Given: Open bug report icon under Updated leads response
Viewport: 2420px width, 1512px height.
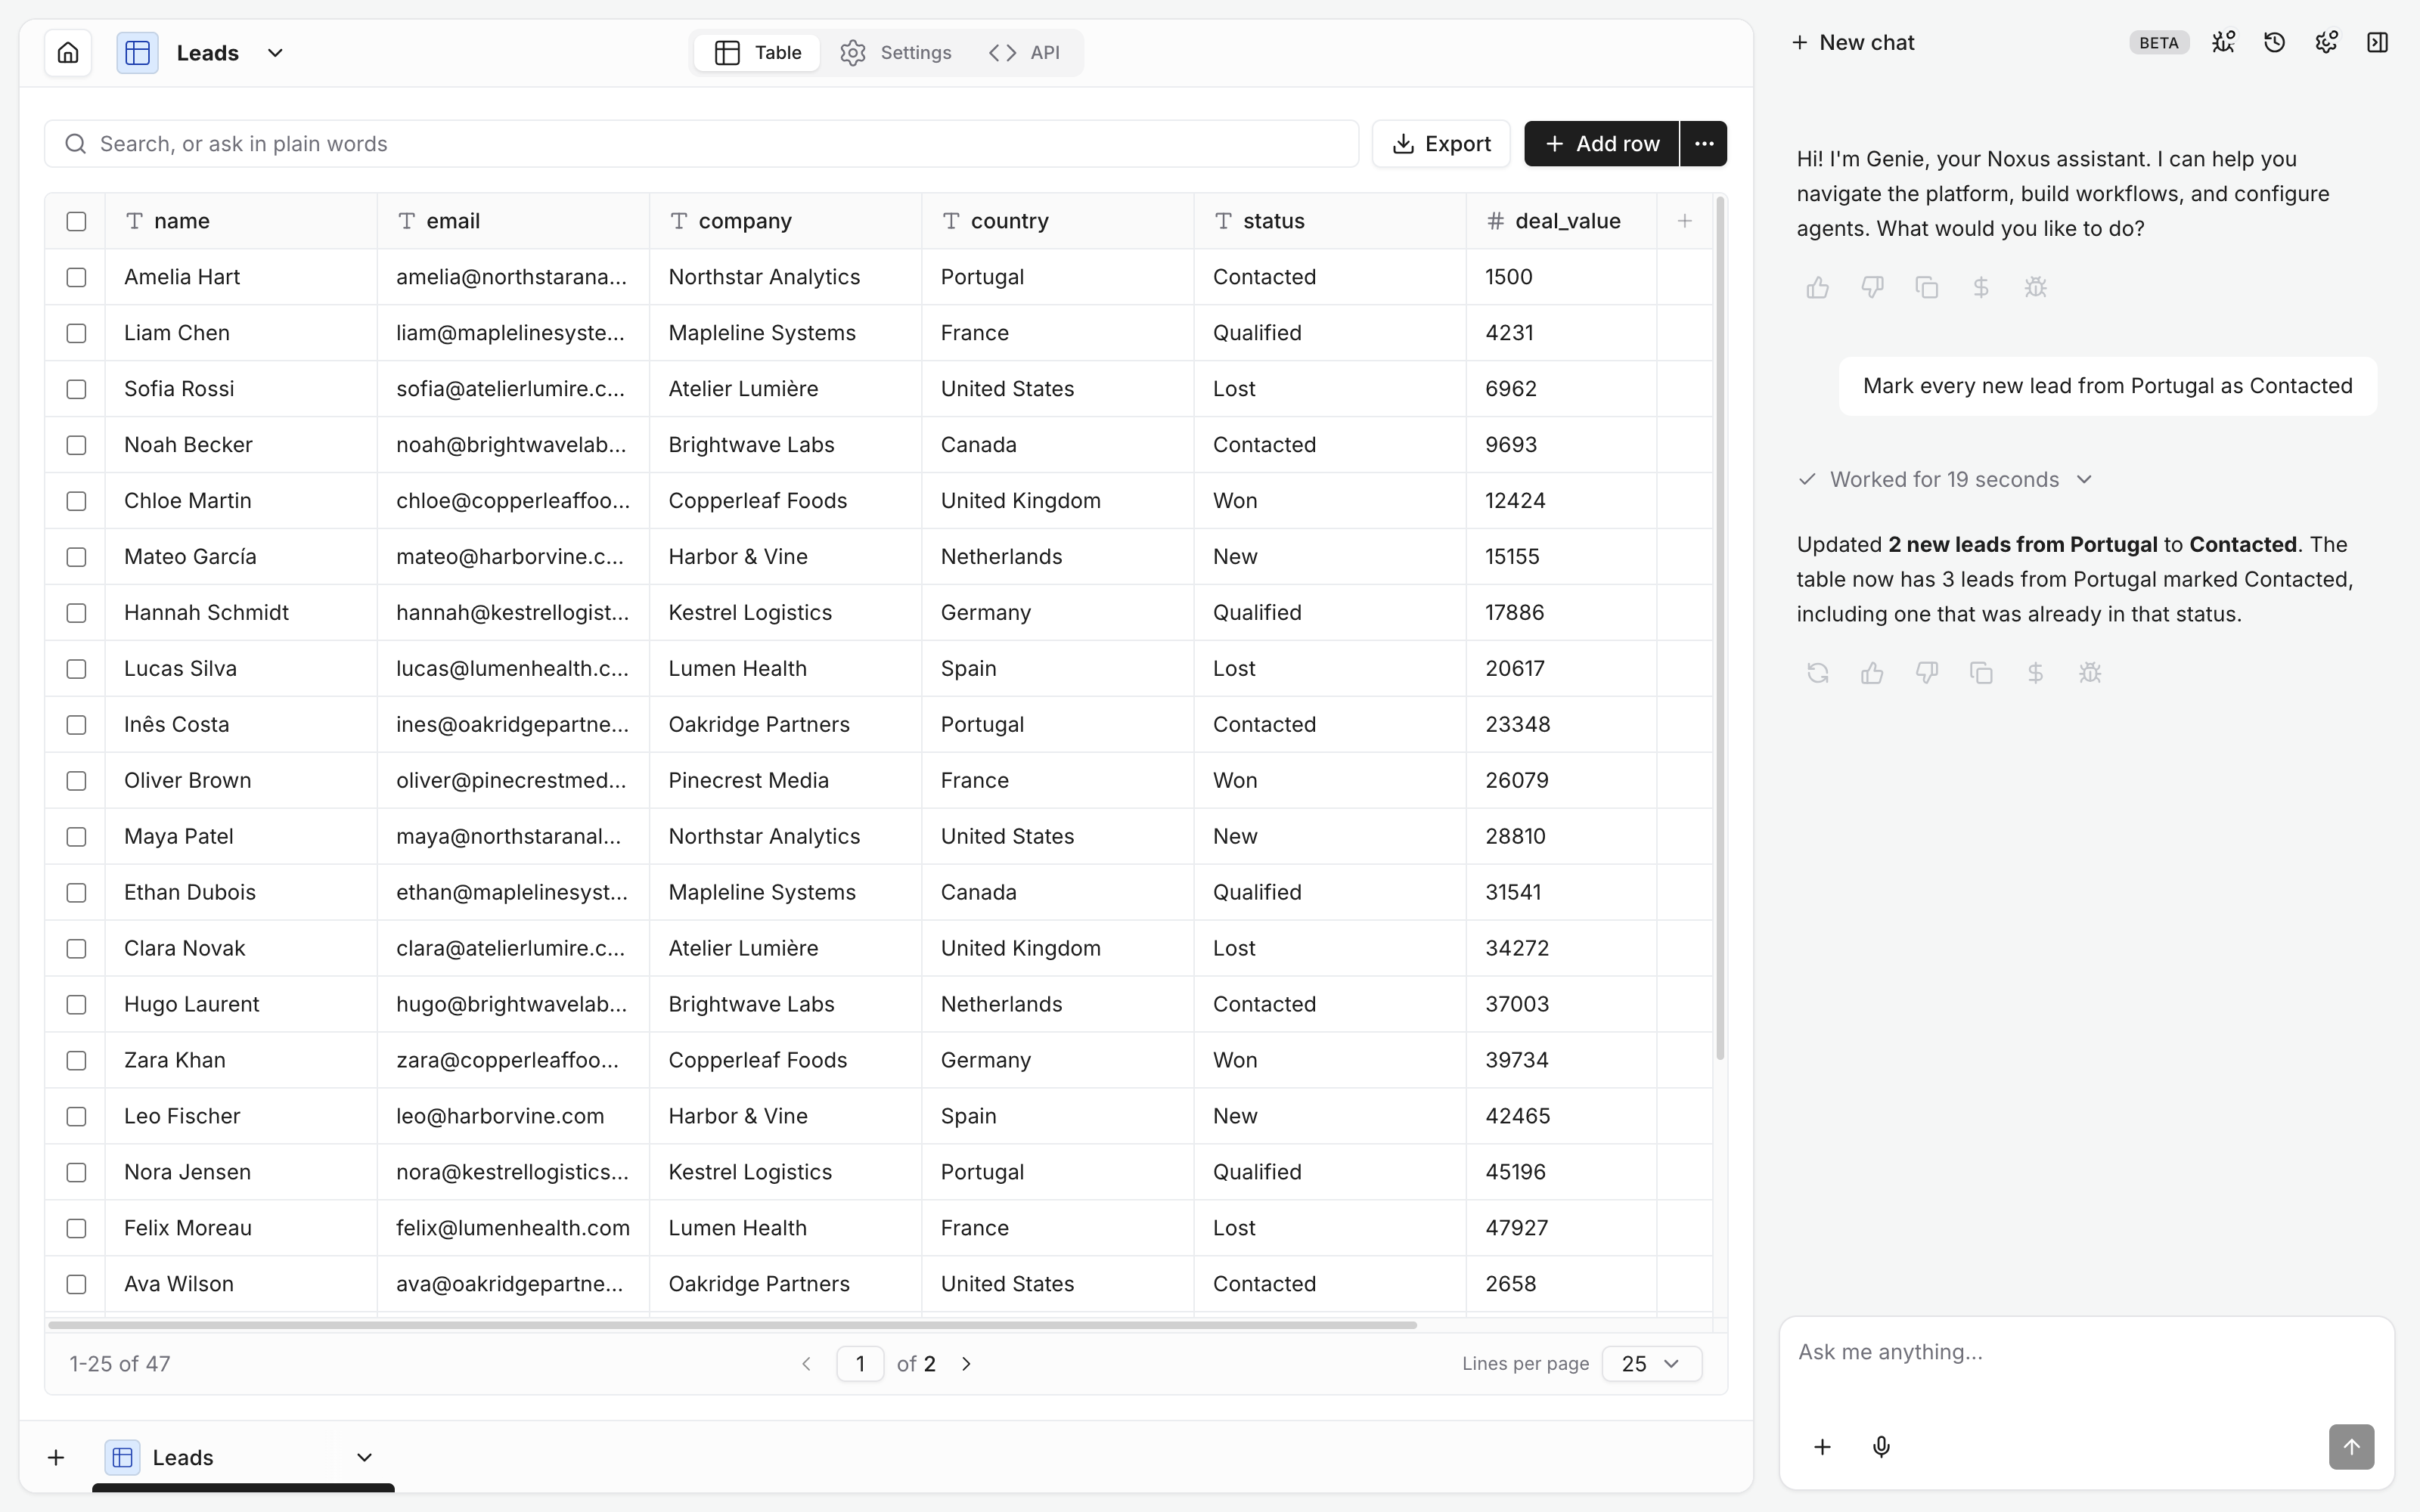Looking at the screenshot, I should point(2090,673).
